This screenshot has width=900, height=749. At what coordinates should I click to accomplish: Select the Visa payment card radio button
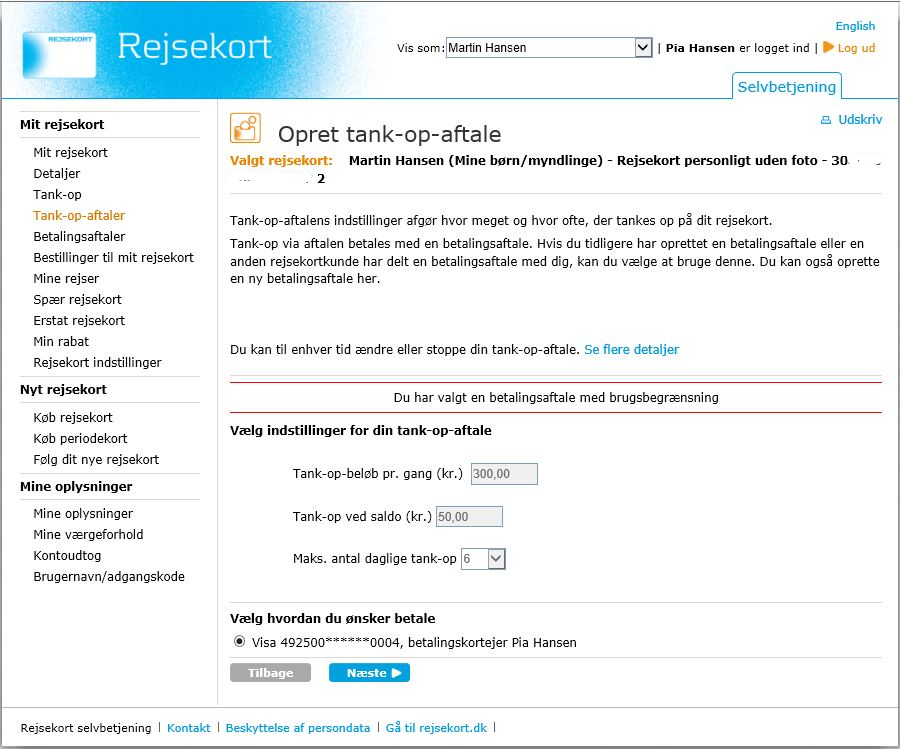(239, 642)
